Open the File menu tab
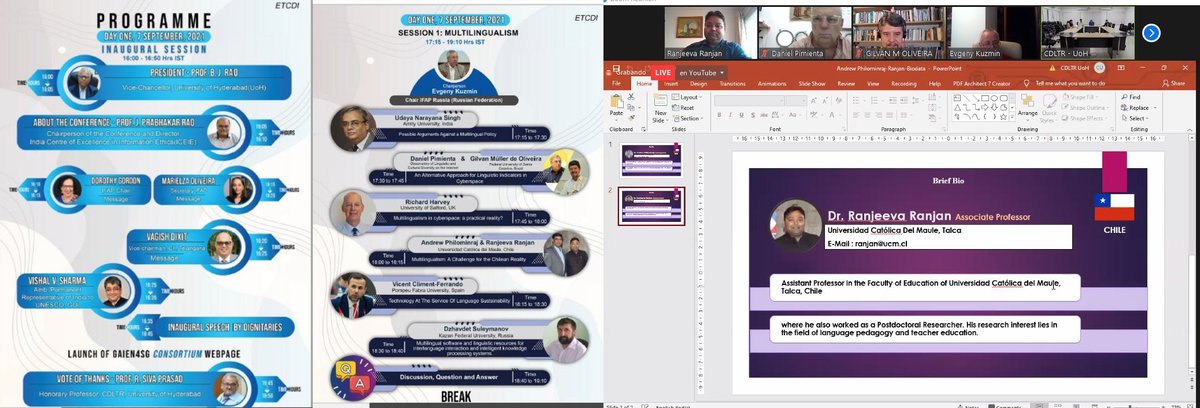The height and width of the screenshot is (408, 1200). 616,84
